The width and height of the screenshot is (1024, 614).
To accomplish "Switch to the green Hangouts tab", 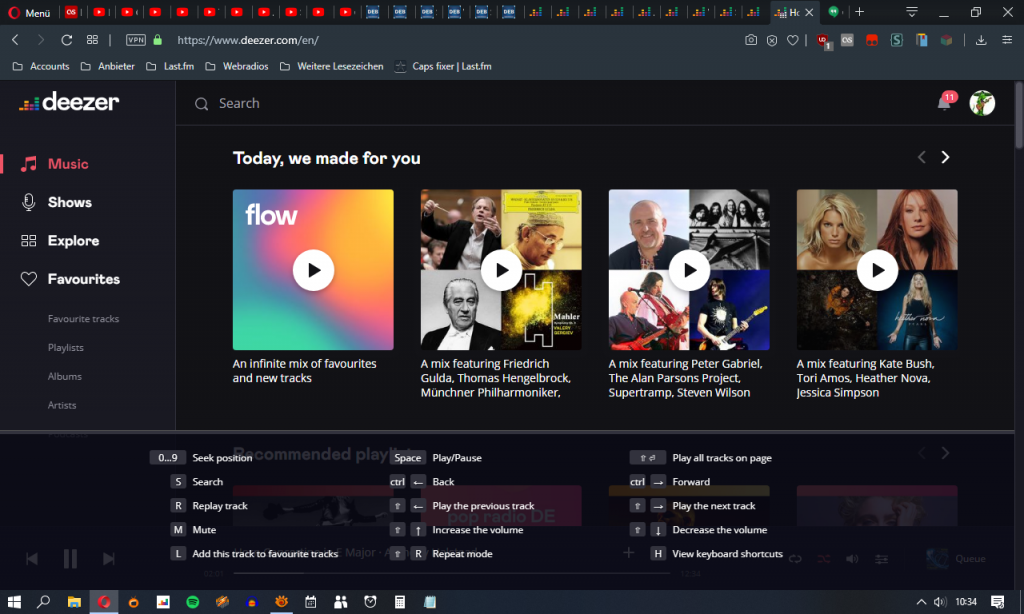I will [834, 12].
